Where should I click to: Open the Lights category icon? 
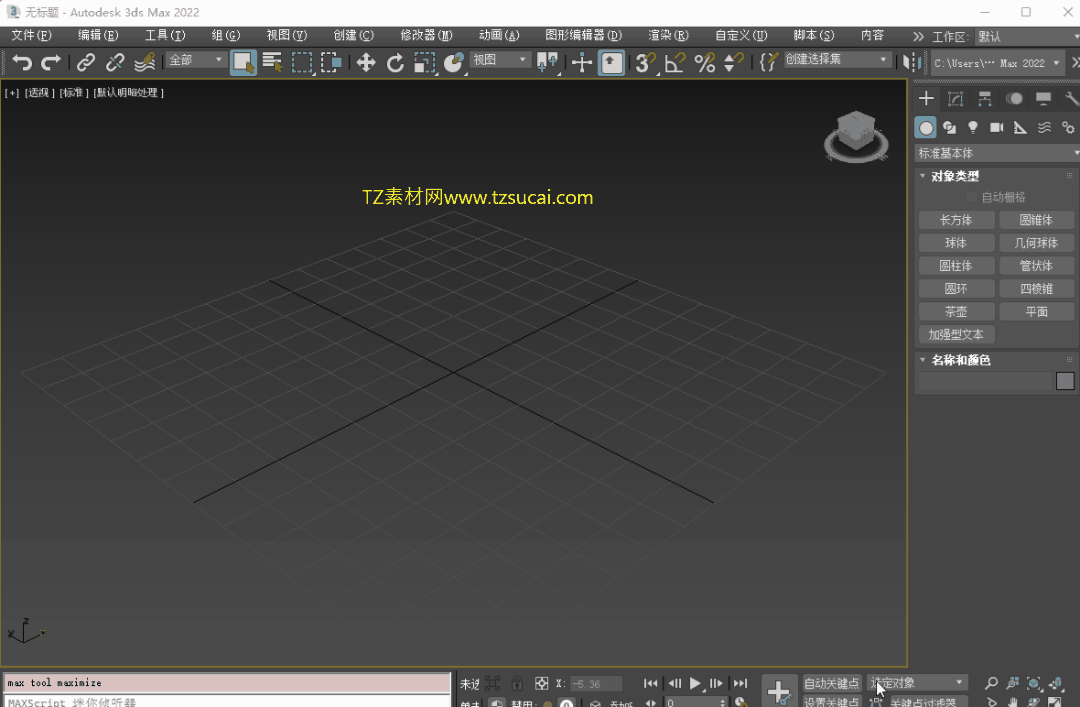[973, 127]
